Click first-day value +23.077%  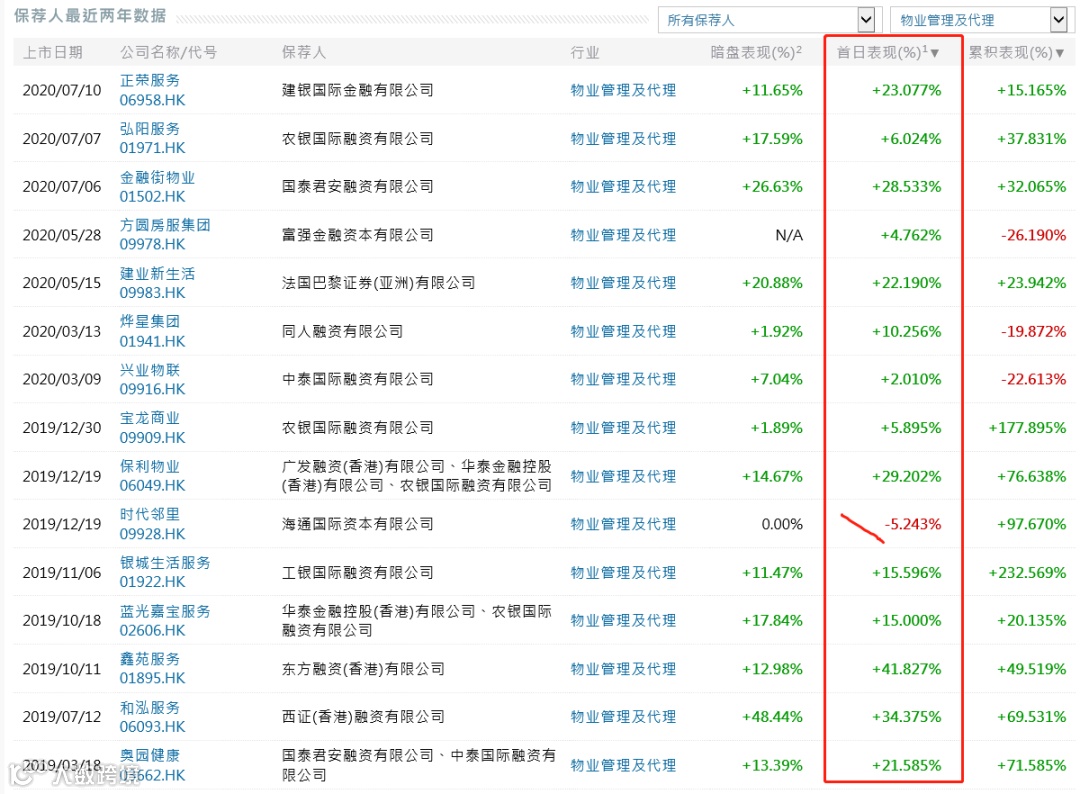click(x=906, y=90)
